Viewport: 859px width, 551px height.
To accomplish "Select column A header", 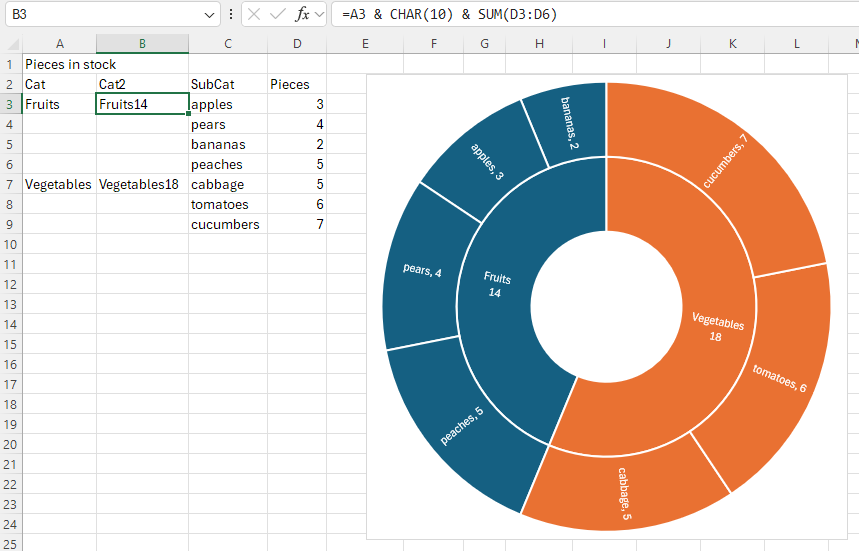I will 60,44.
